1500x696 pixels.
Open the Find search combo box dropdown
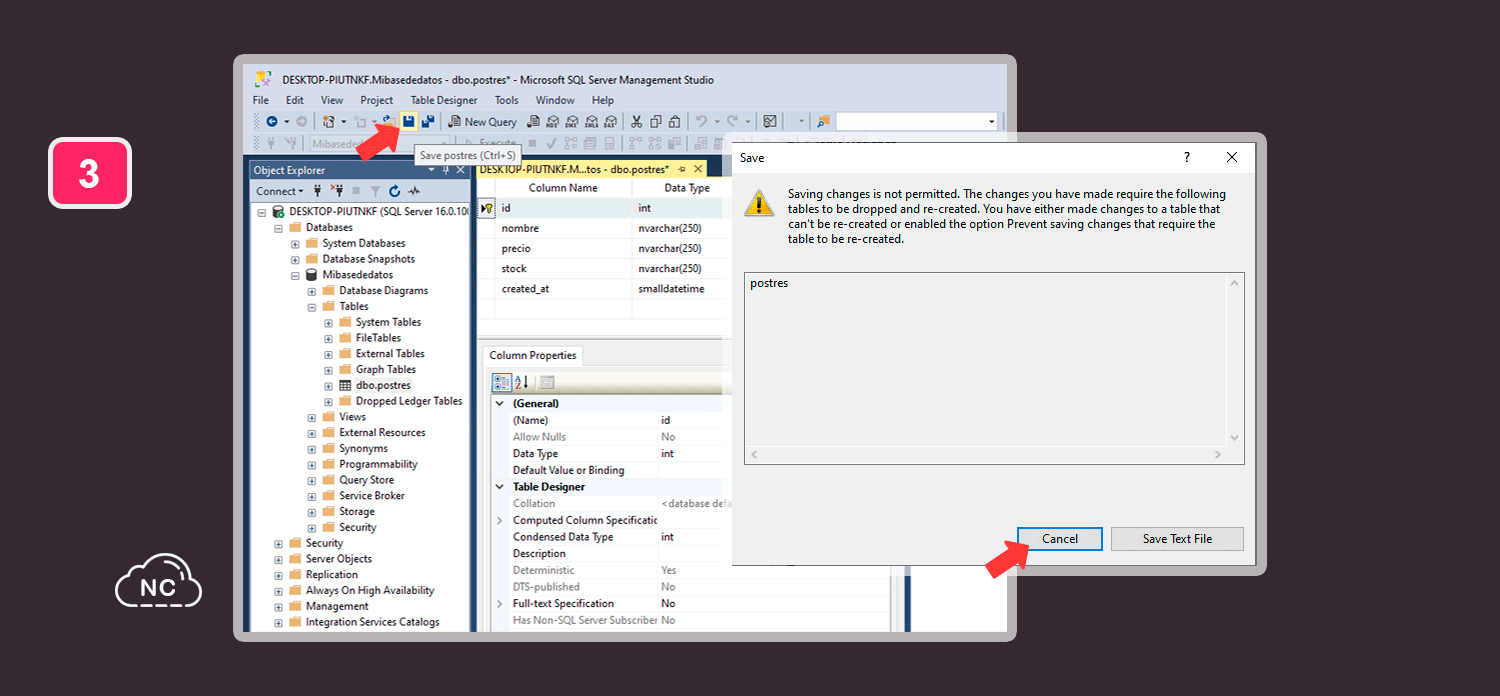click(991, 121)
